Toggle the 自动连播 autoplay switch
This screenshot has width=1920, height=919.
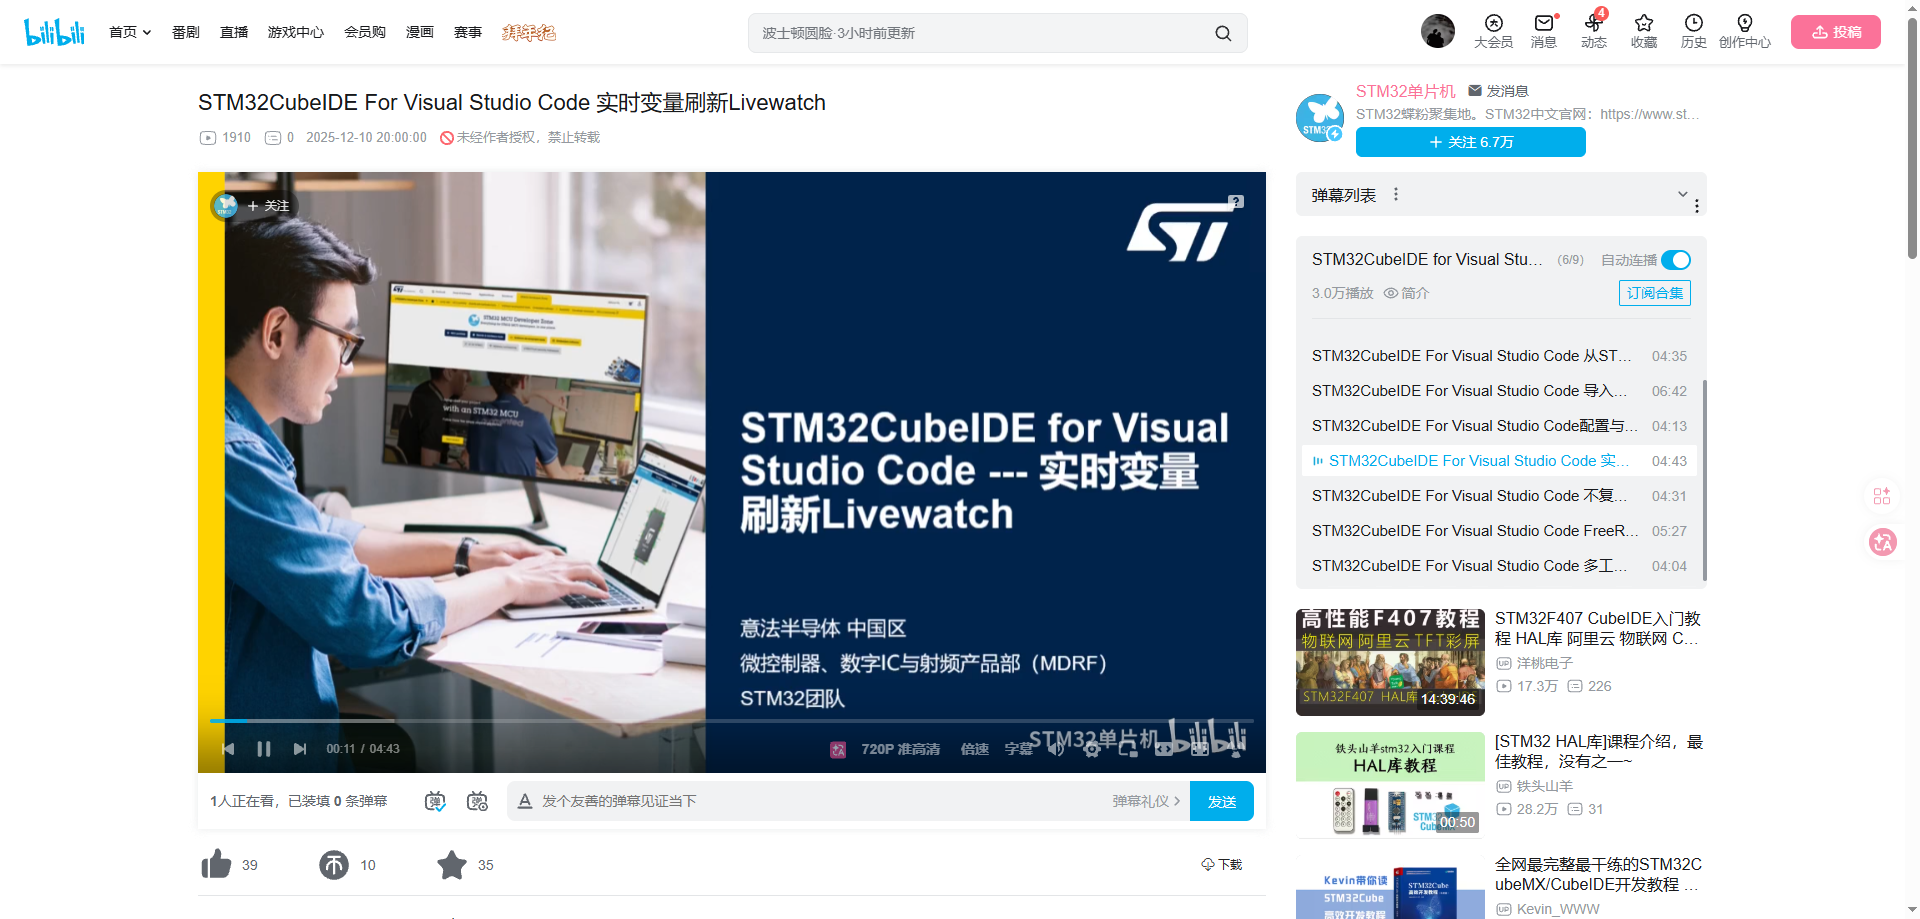point(1676,260)
